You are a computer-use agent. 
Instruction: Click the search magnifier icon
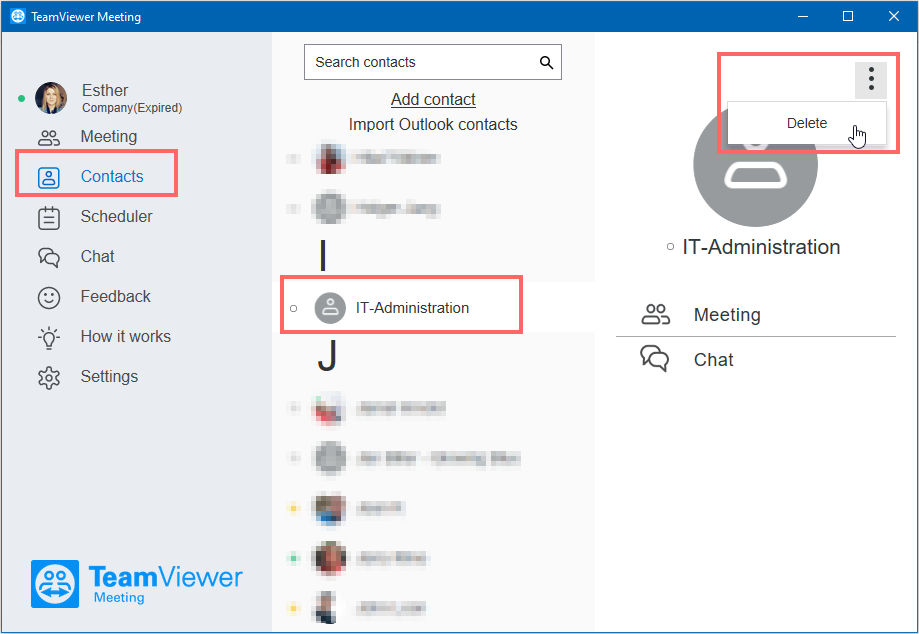pyautogui.click(x=546, y=63)
